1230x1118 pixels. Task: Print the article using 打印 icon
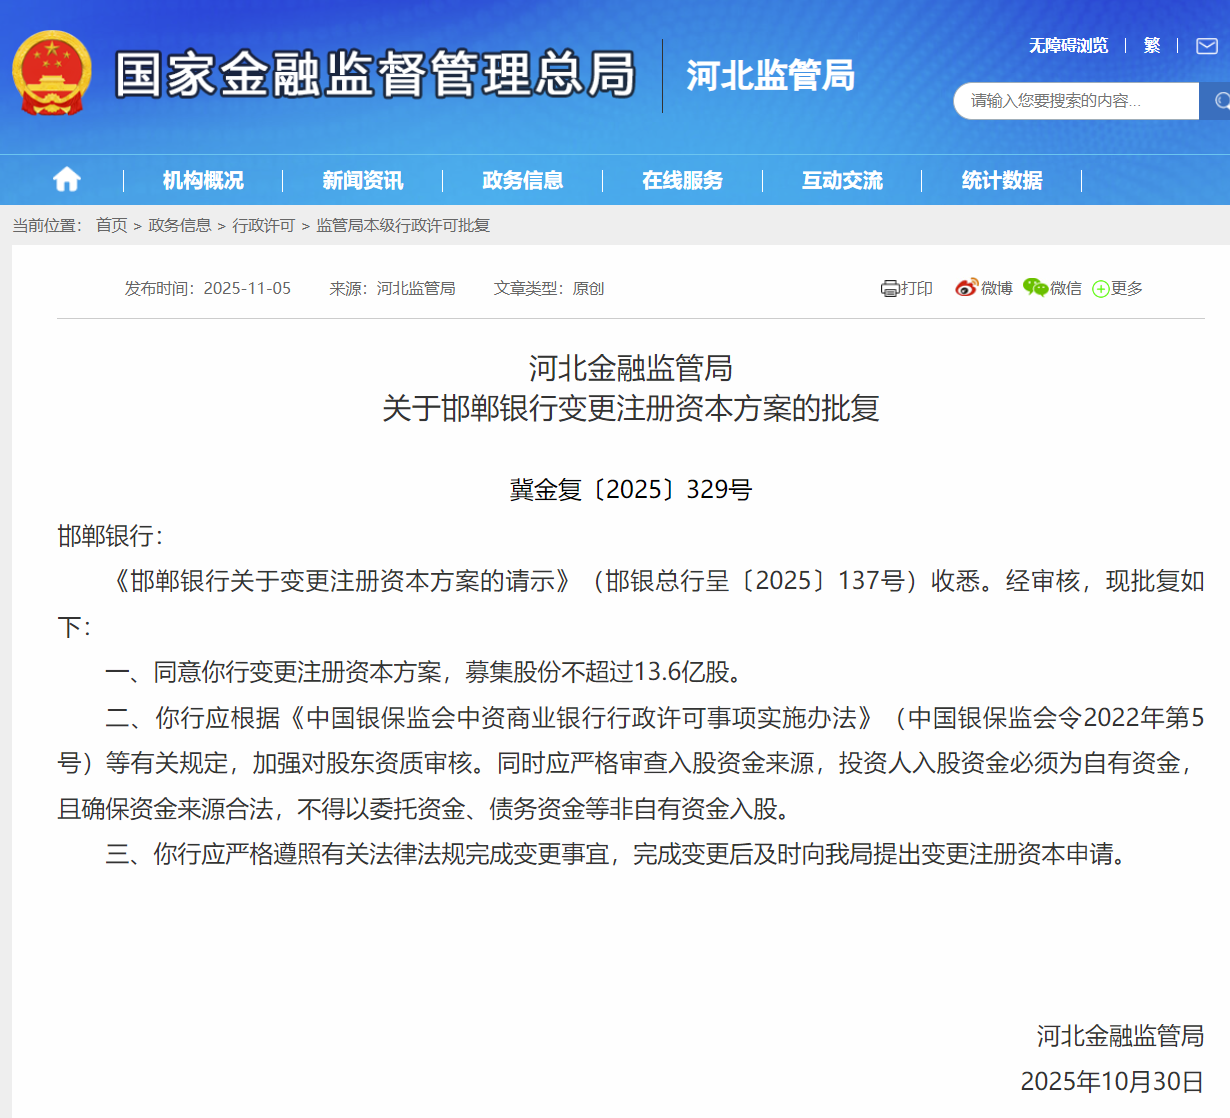click(x=906, y=288)
